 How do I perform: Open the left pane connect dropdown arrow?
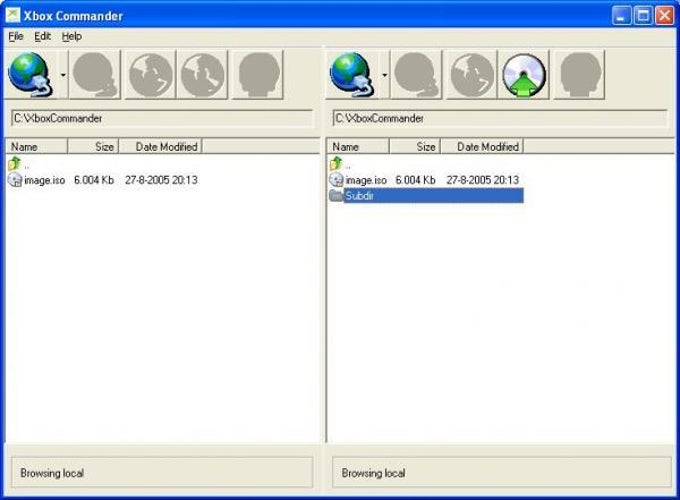point(63,75)
